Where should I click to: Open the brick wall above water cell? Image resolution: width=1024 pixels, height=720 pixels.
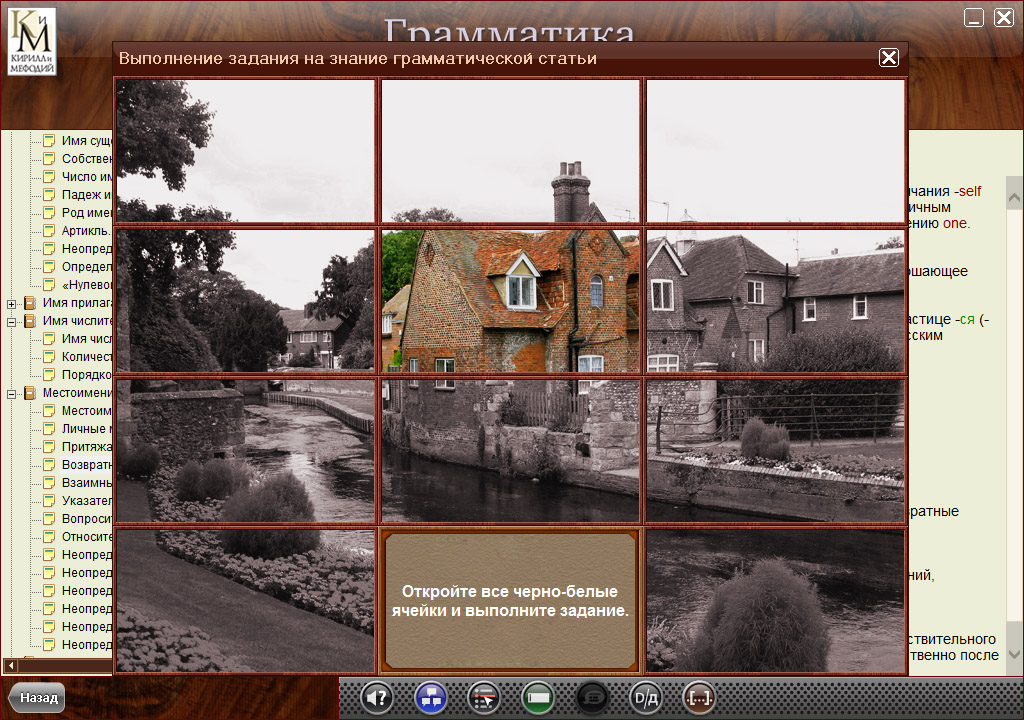(x=511, y=451)
